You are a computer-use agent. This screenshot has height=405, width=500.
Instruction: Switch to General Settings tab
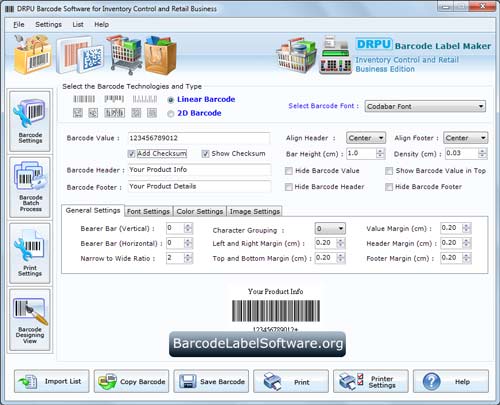click(x=93, y=211)
